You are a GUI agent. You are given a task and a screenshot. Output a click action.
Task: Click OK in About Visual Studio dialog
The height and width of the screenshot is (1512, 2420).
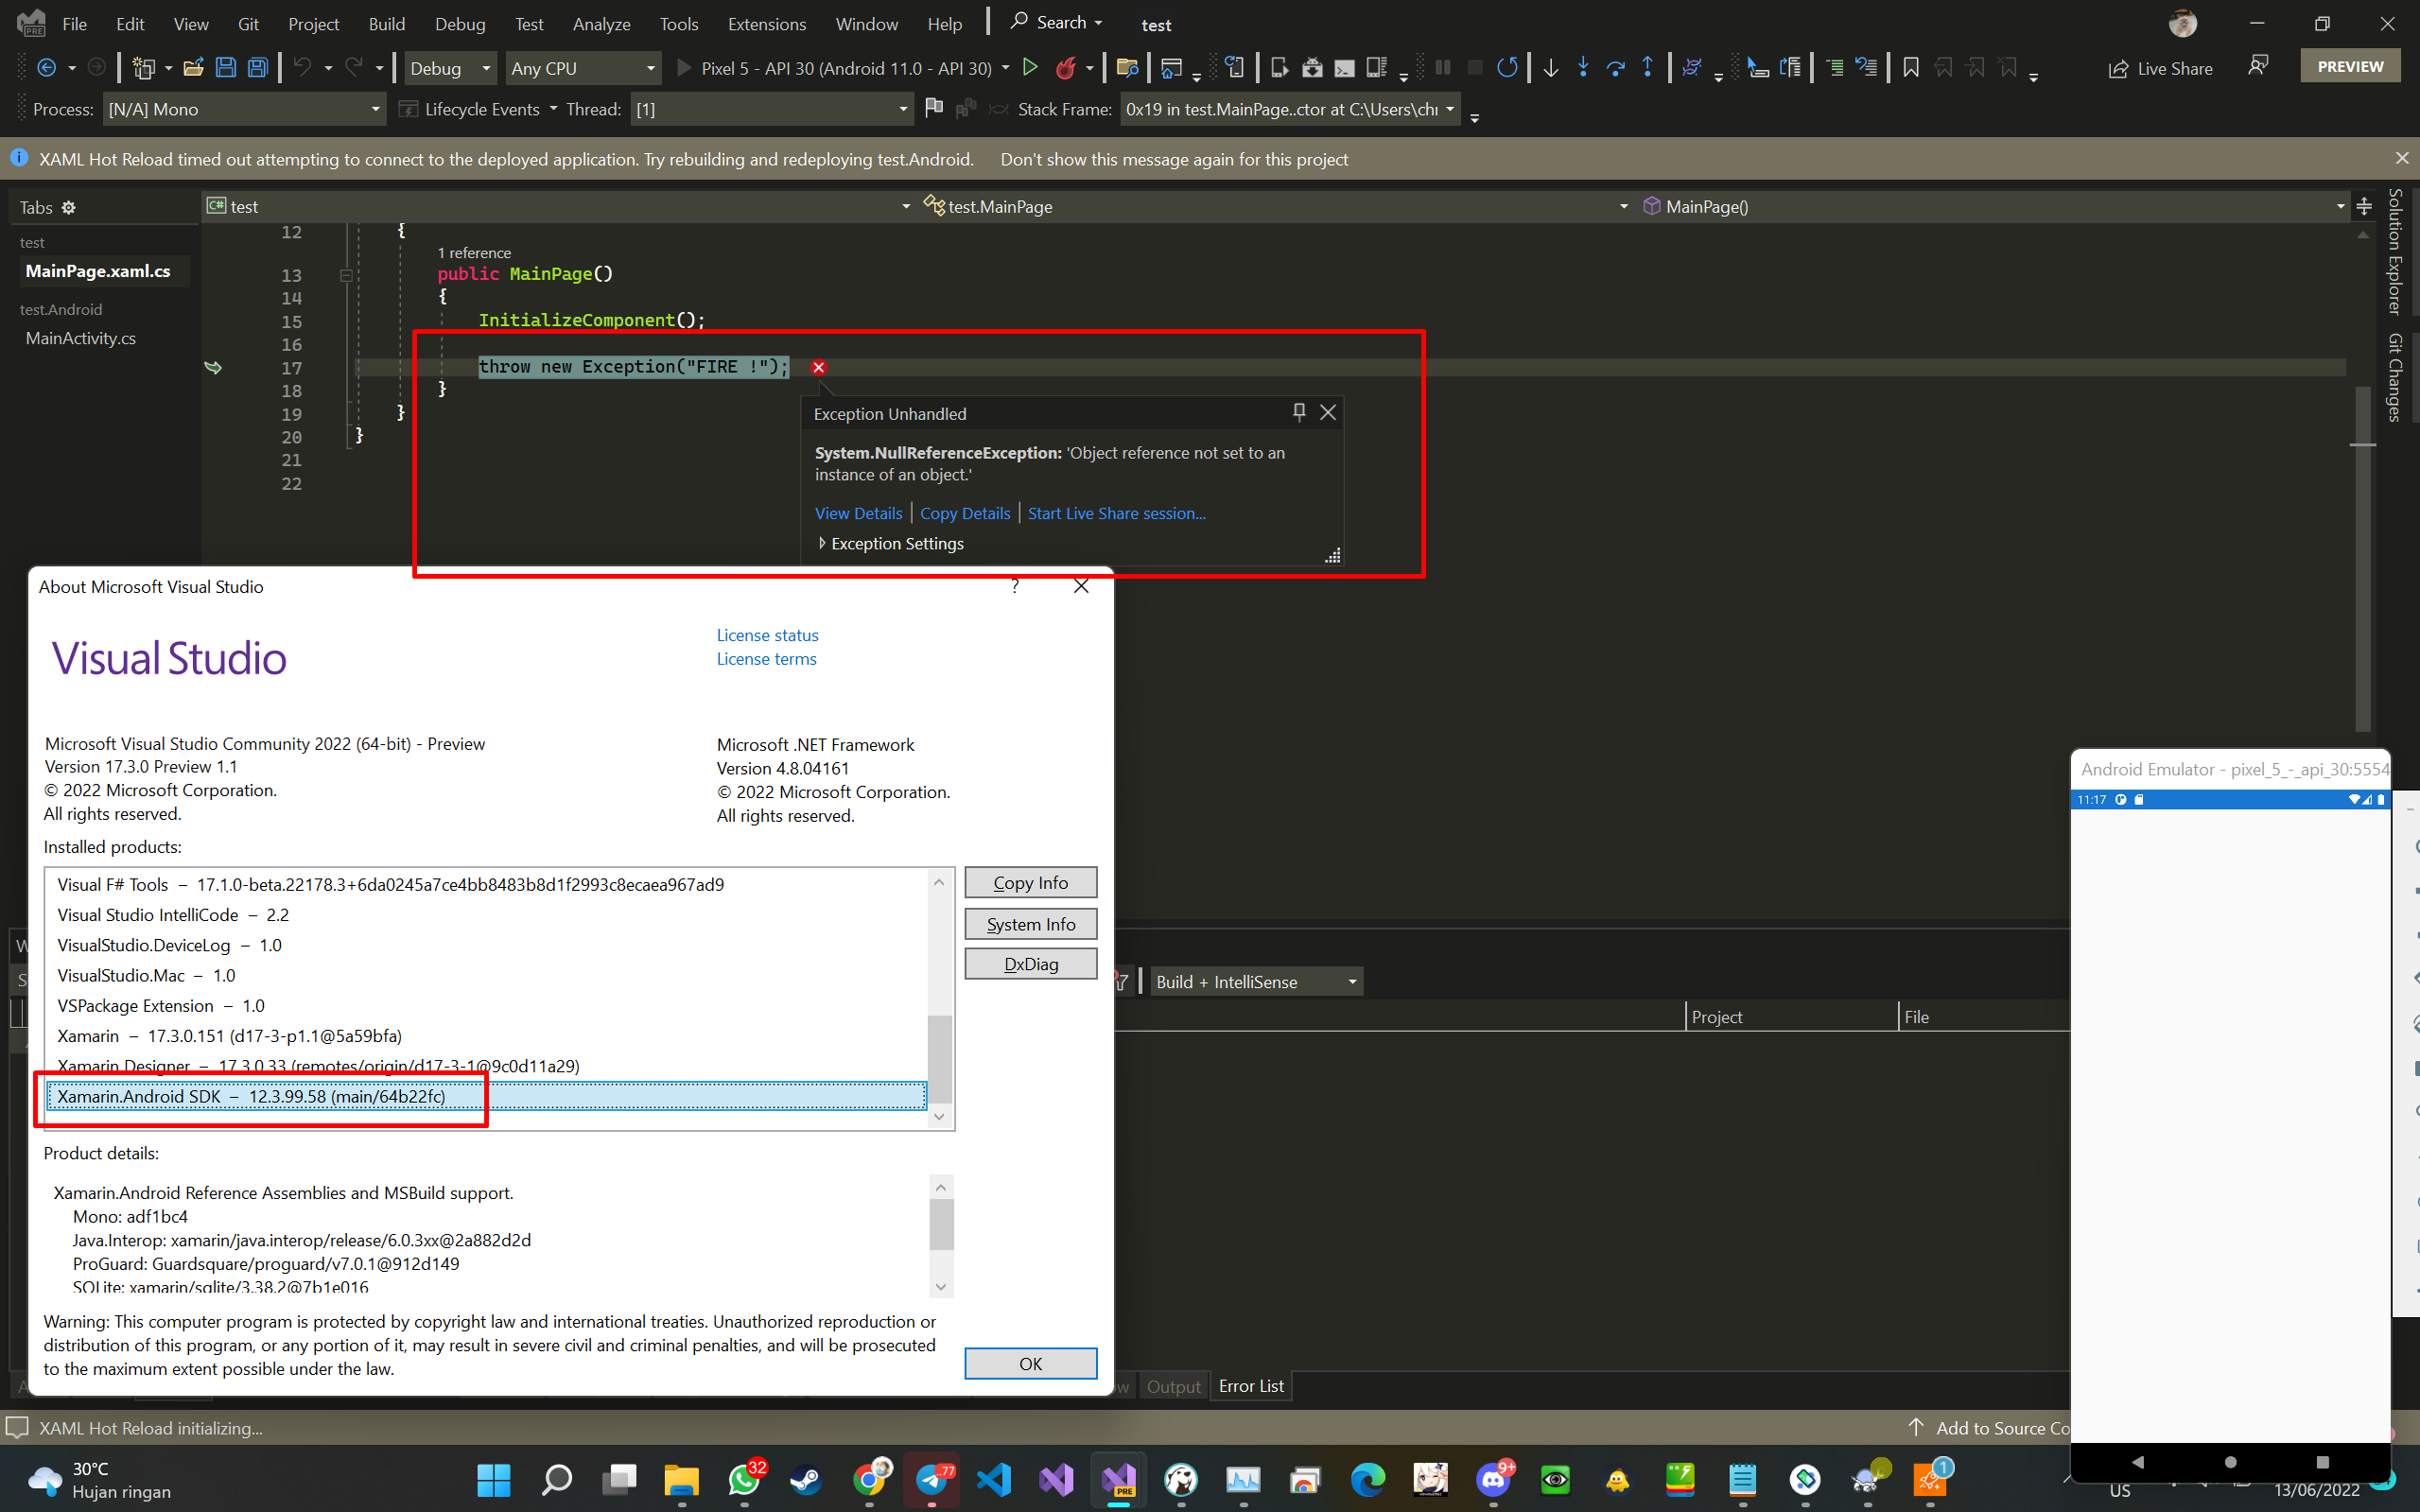click(1030, 1363)
